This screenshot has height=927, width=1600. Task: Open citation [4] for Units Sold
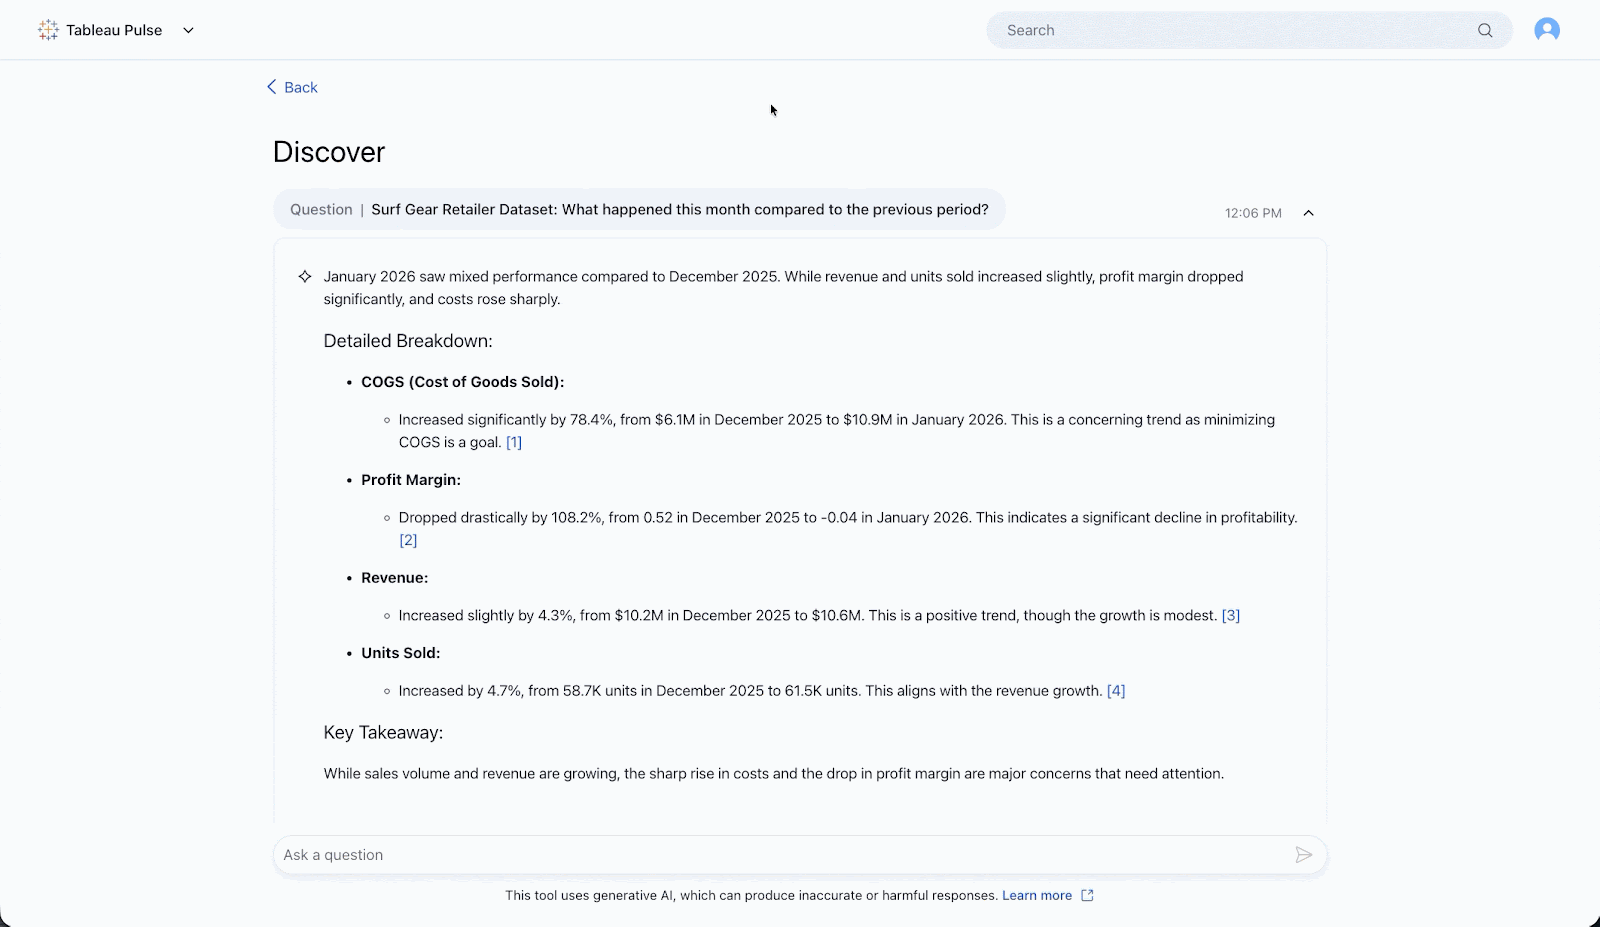point(1116,690)
